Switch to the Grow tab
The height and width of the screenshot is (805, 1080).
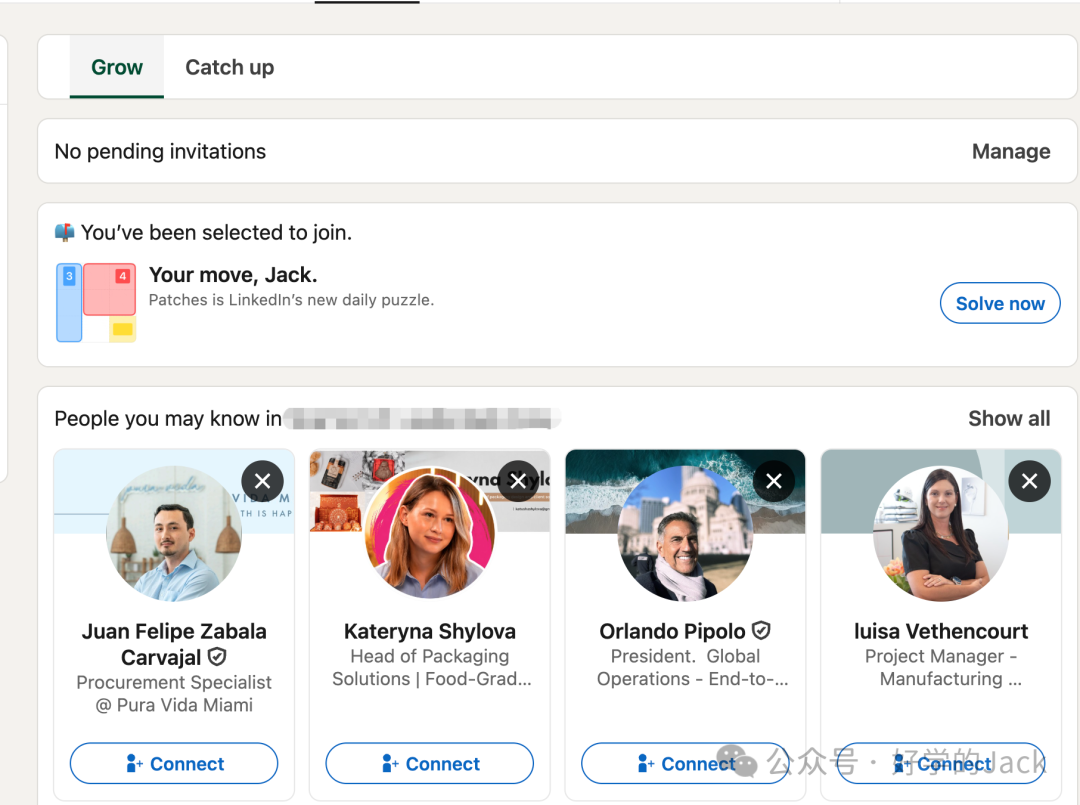click(x=116, y=67)
